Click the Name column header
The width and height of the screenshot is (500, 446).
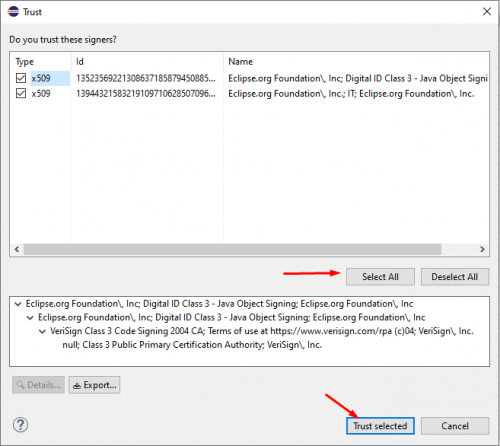[x=240, y=62]
